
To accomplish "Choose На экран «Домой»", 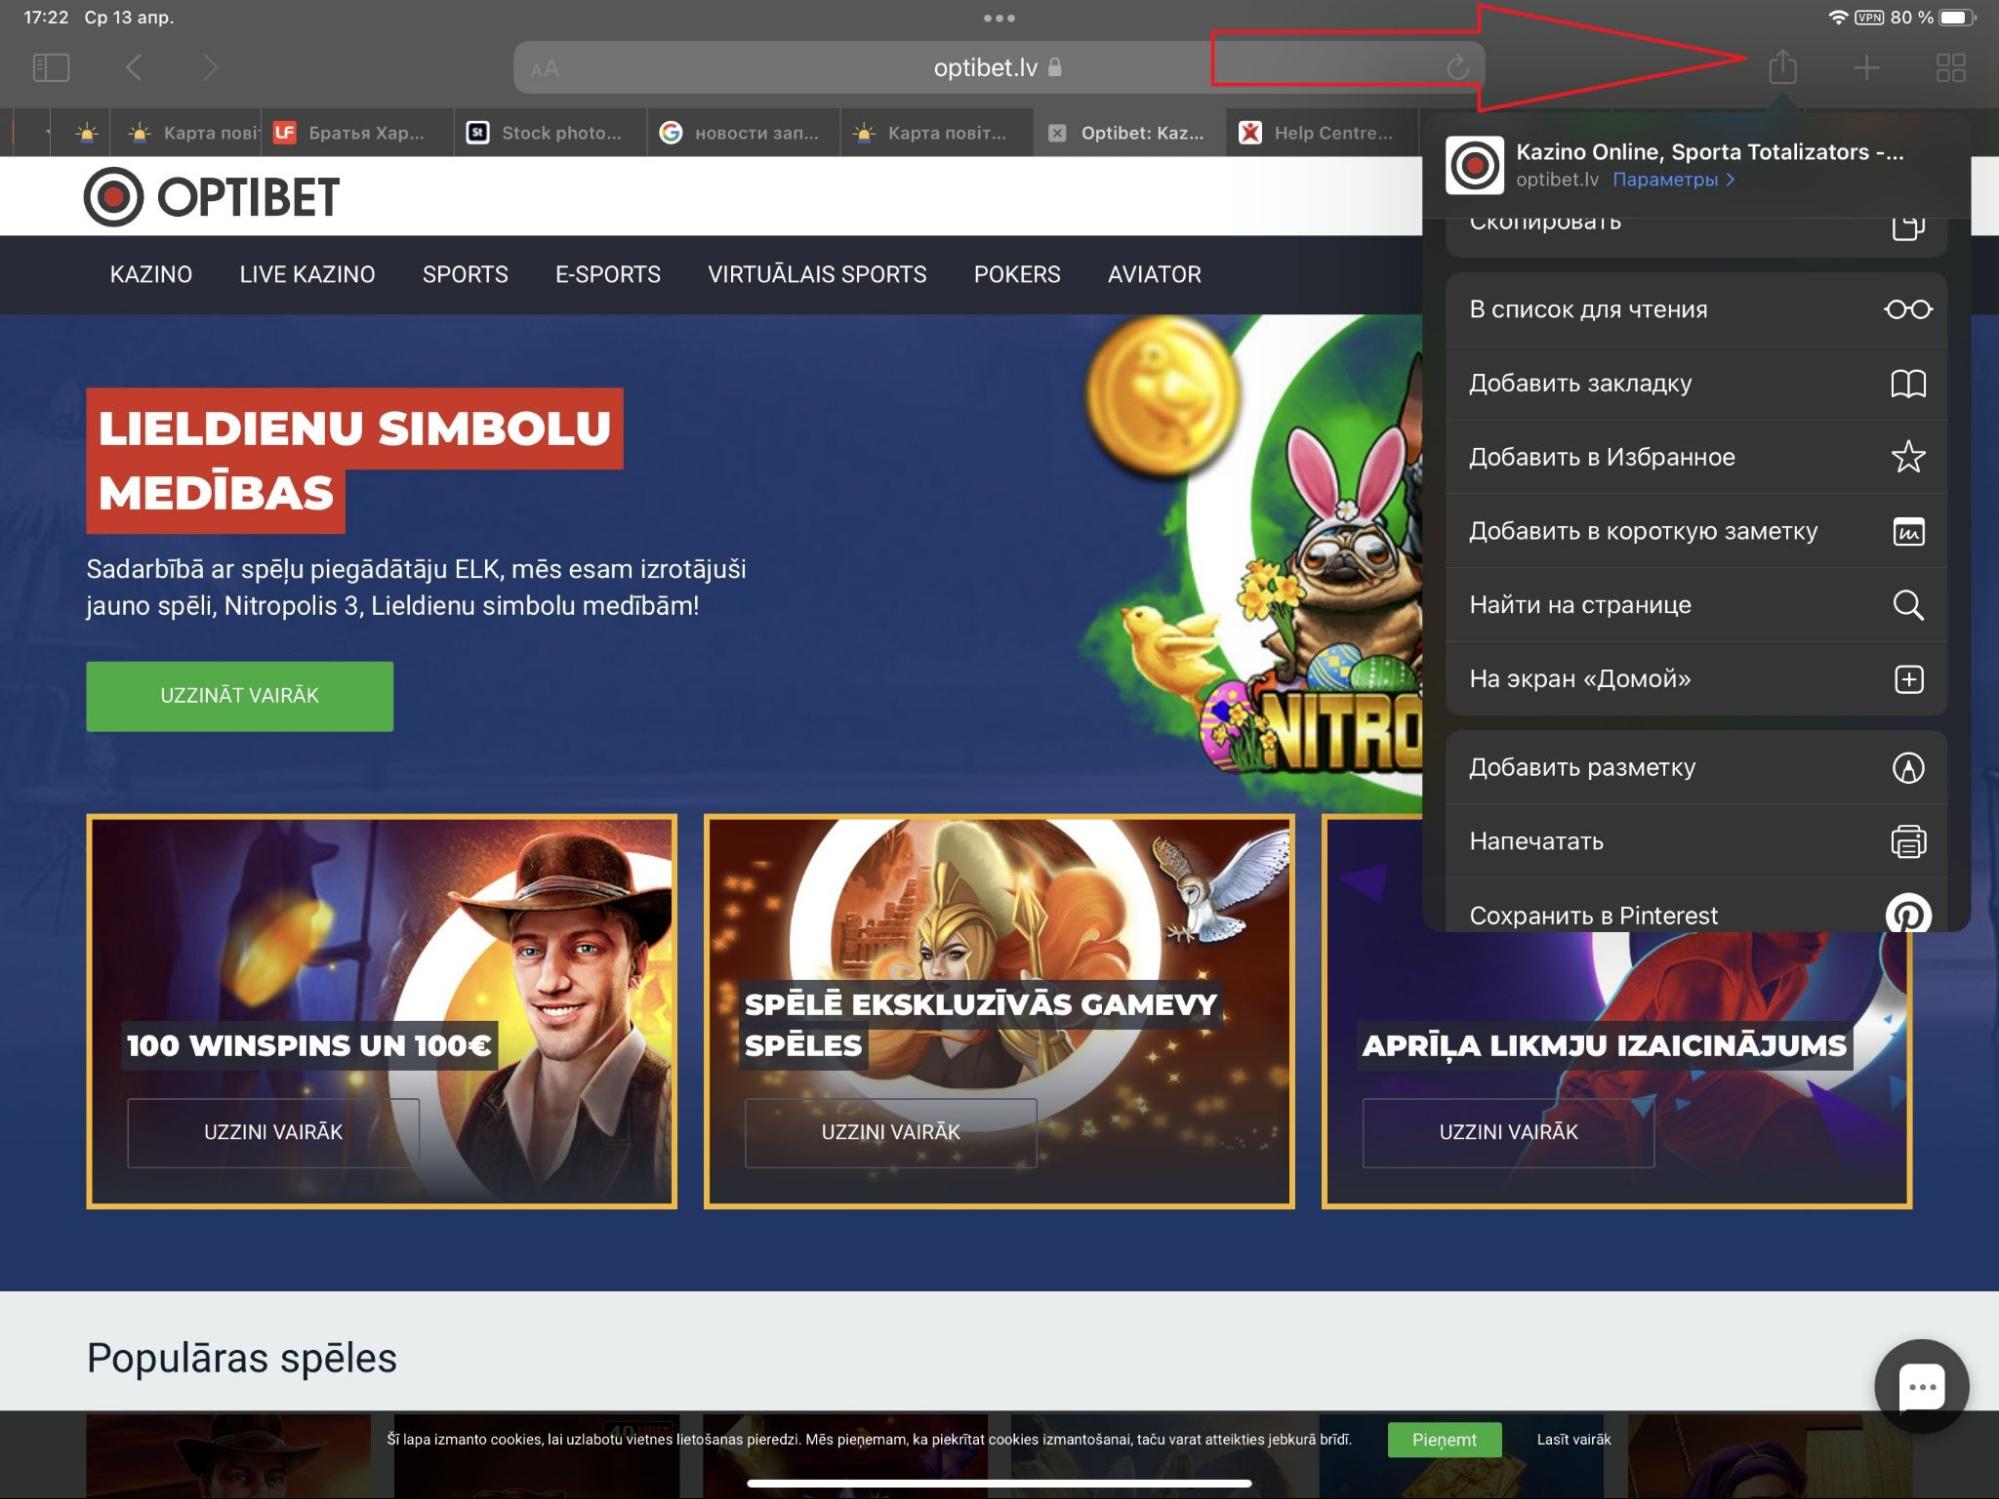I will (1696, 679).
